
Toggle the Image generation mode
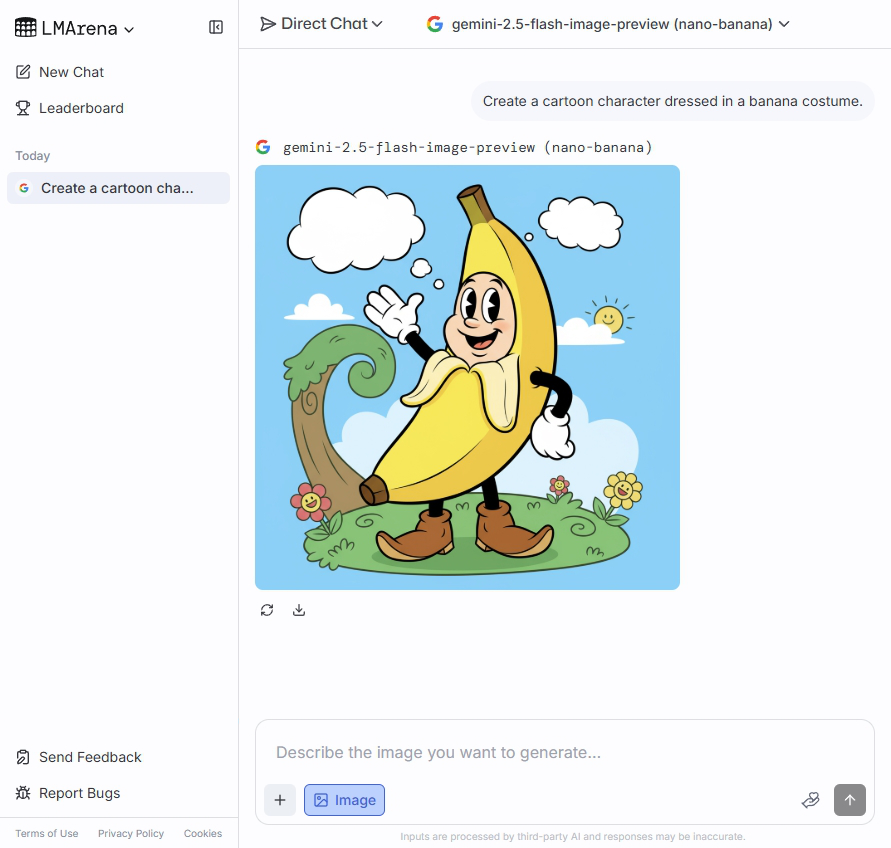tap(344, 800)
